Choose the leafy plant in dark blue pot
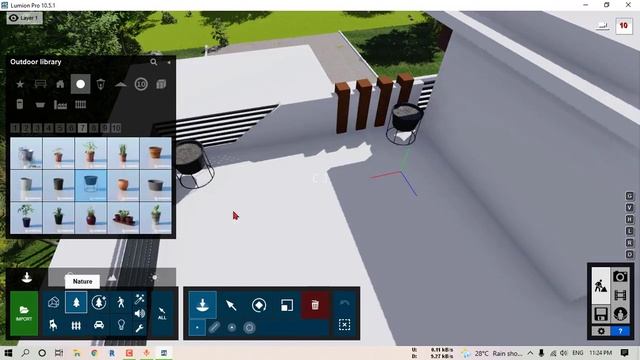The width and height of the screenshot is (640, 360). [x=26, y=218]
